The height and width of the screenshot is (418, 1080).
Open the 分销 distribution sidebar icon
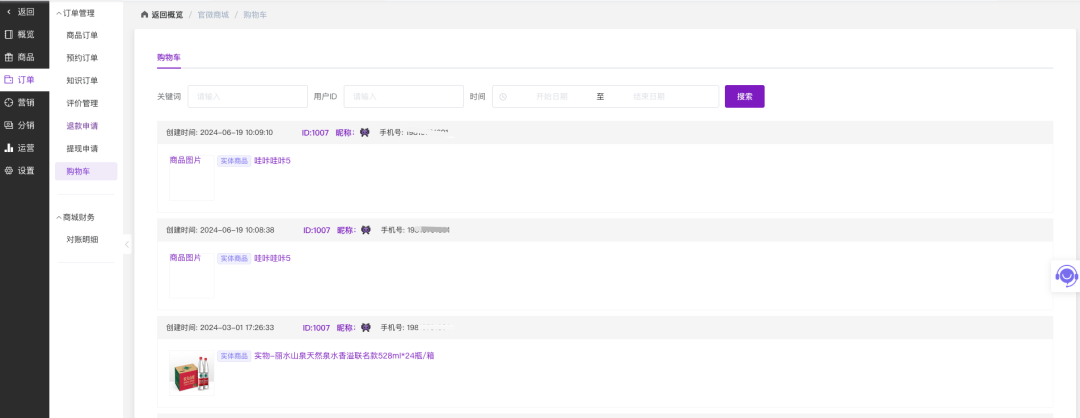coord(9,125)
